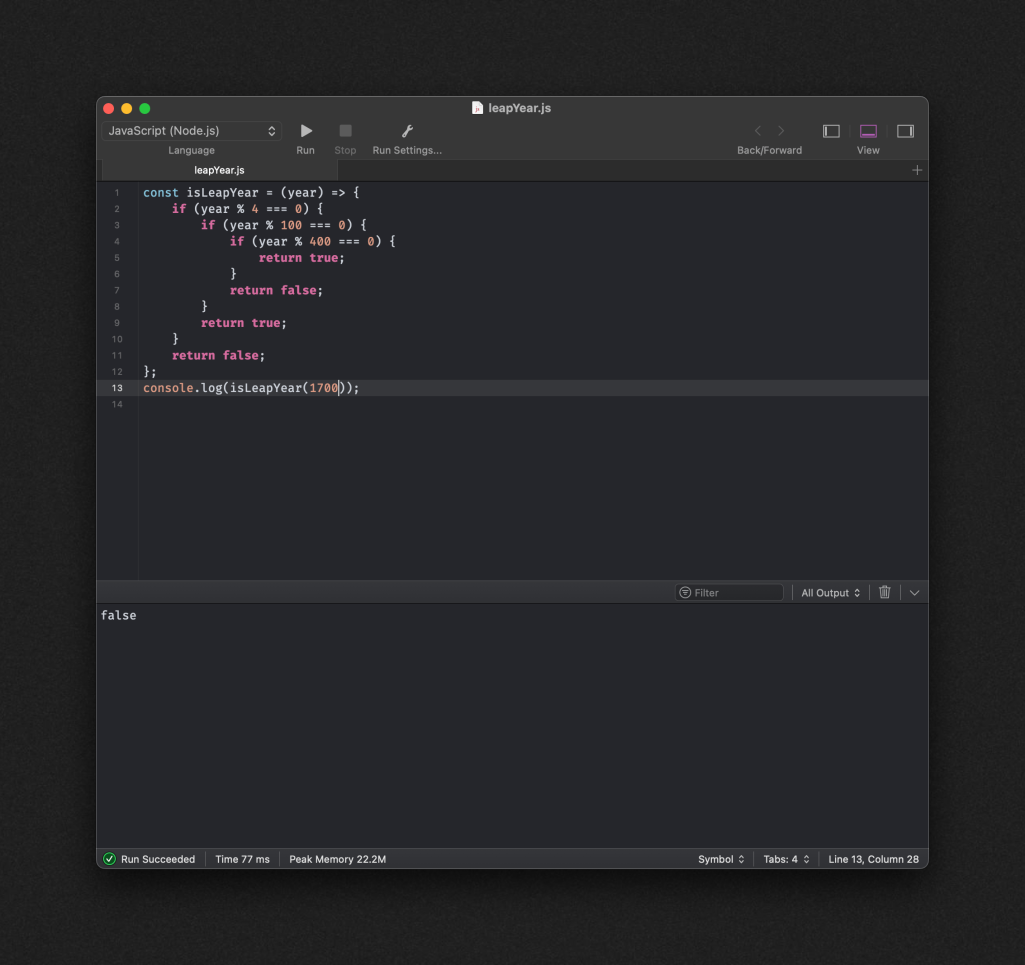Clear console output using the trash icon
Image resolution: width=1025 pixels, height=965 pixels.
[x=884, y=592]
